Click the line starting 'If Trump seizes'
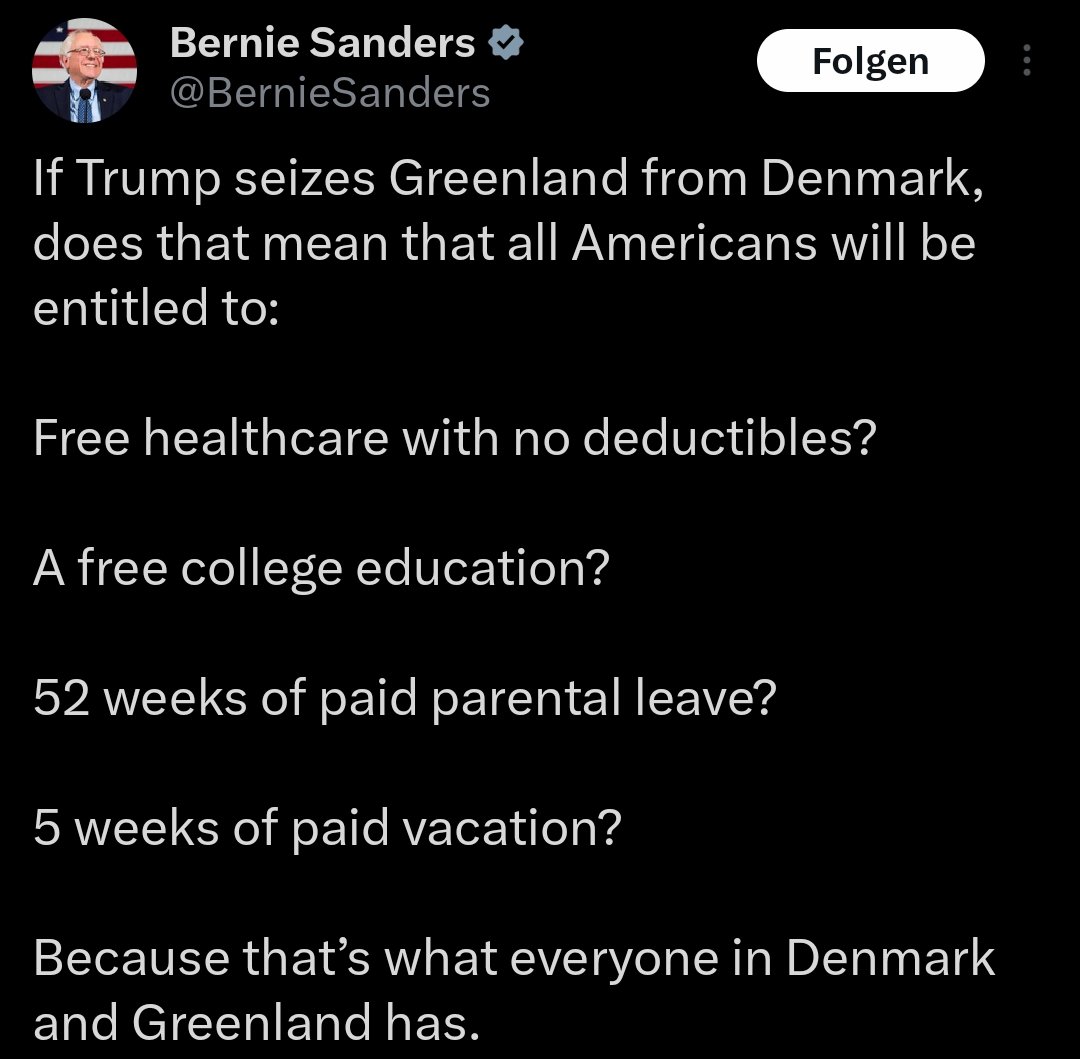The height and width of the screenshot is (1059, 1080). [x=504, y=180]
